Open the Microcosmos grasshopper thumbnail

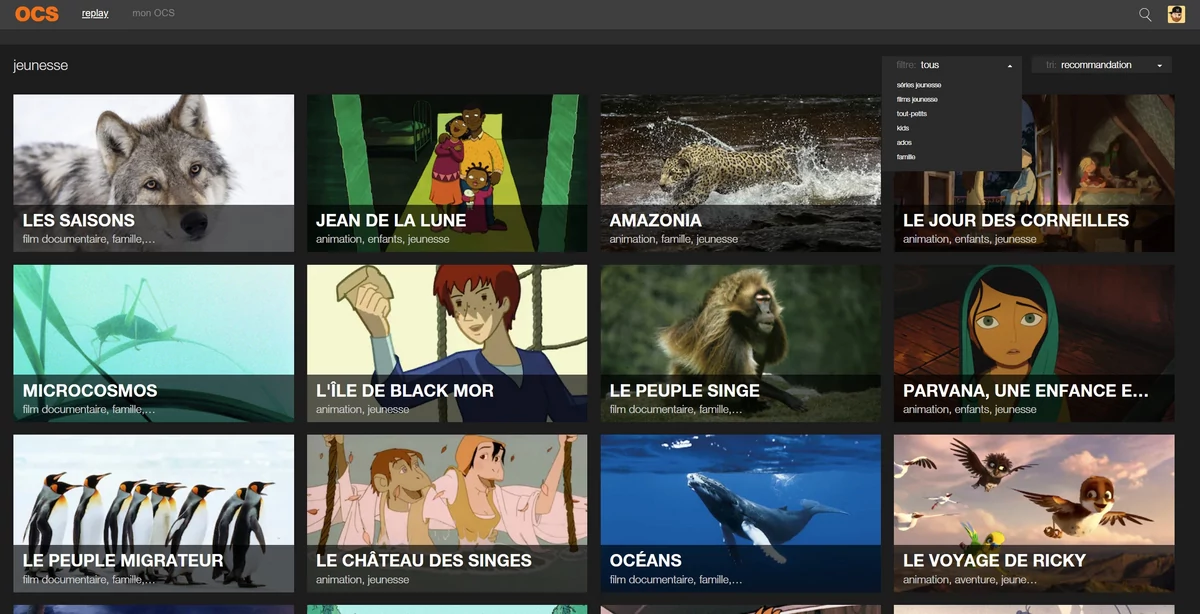coord(153,343)
